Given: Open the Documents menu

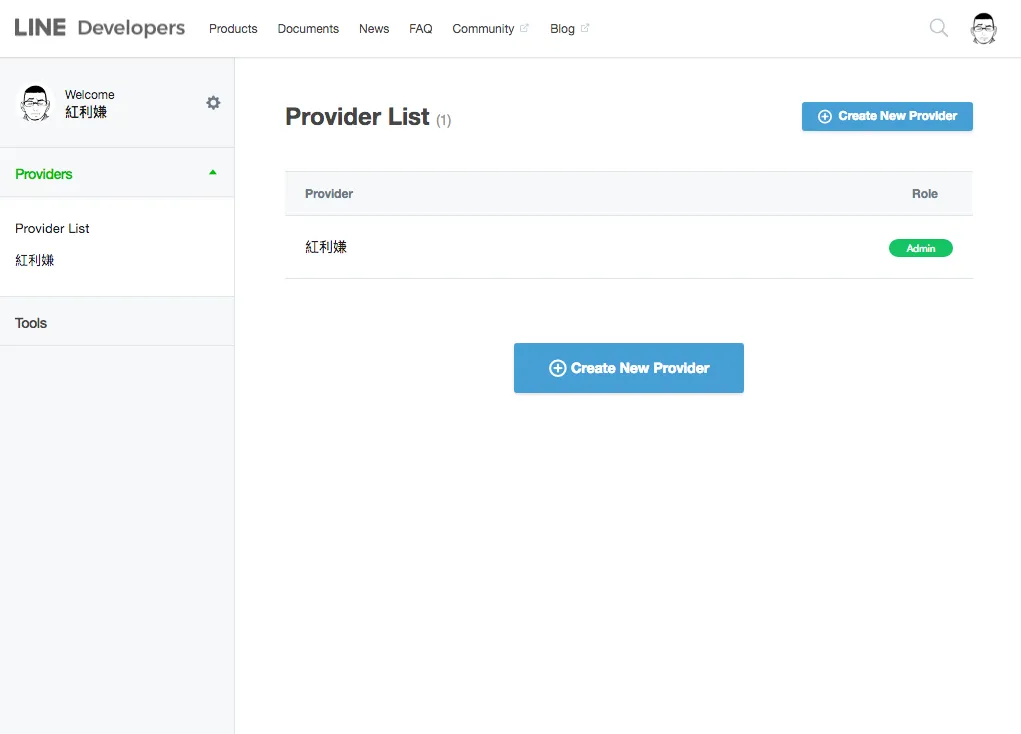Looking at the screenshot, I should pos(308,29).
